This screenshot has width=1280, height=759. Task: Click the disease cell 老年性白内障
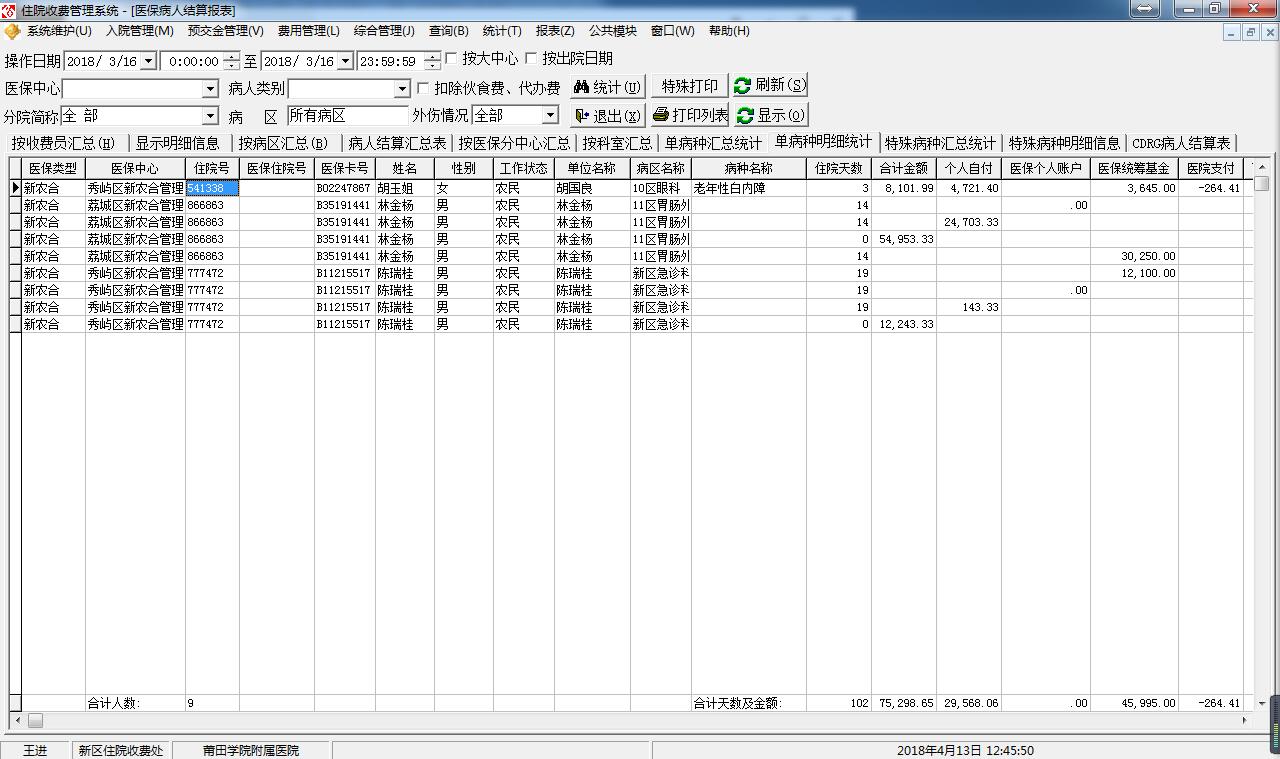pos(749,188)
